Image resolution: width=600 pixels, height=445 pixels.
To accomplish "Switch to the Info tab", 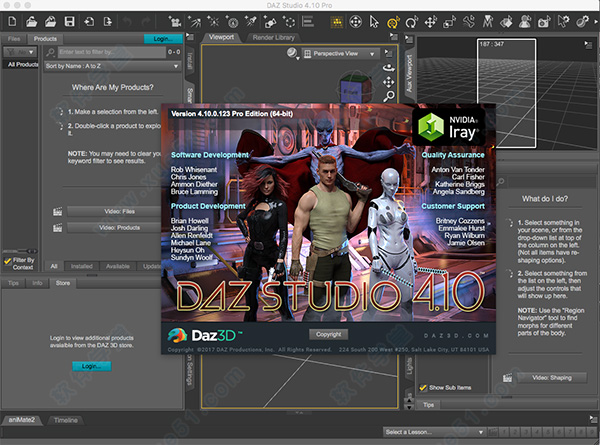I will coord(37,283).
